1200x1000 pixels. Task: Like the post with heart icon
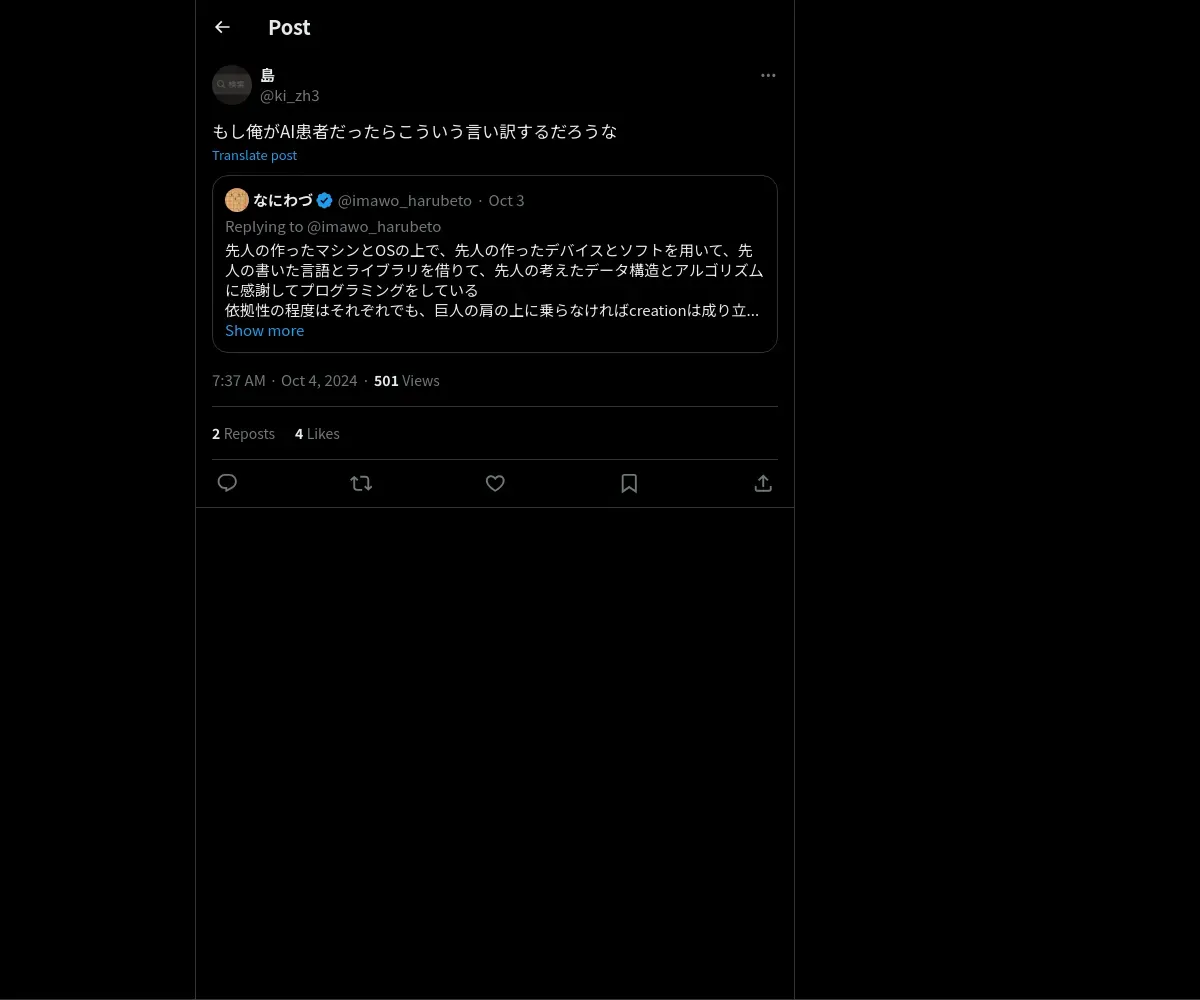[x=495, y=483]
